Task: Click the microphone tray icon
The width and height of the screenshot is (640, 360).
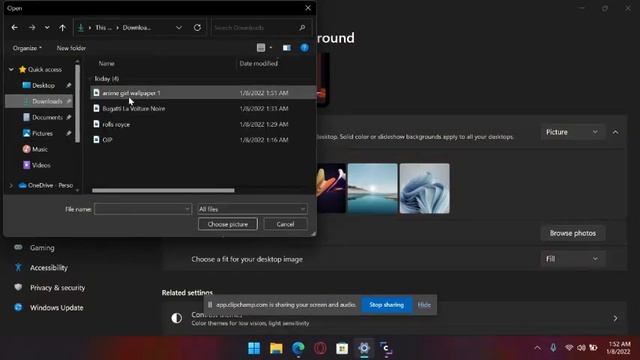Action: point(553,348)
